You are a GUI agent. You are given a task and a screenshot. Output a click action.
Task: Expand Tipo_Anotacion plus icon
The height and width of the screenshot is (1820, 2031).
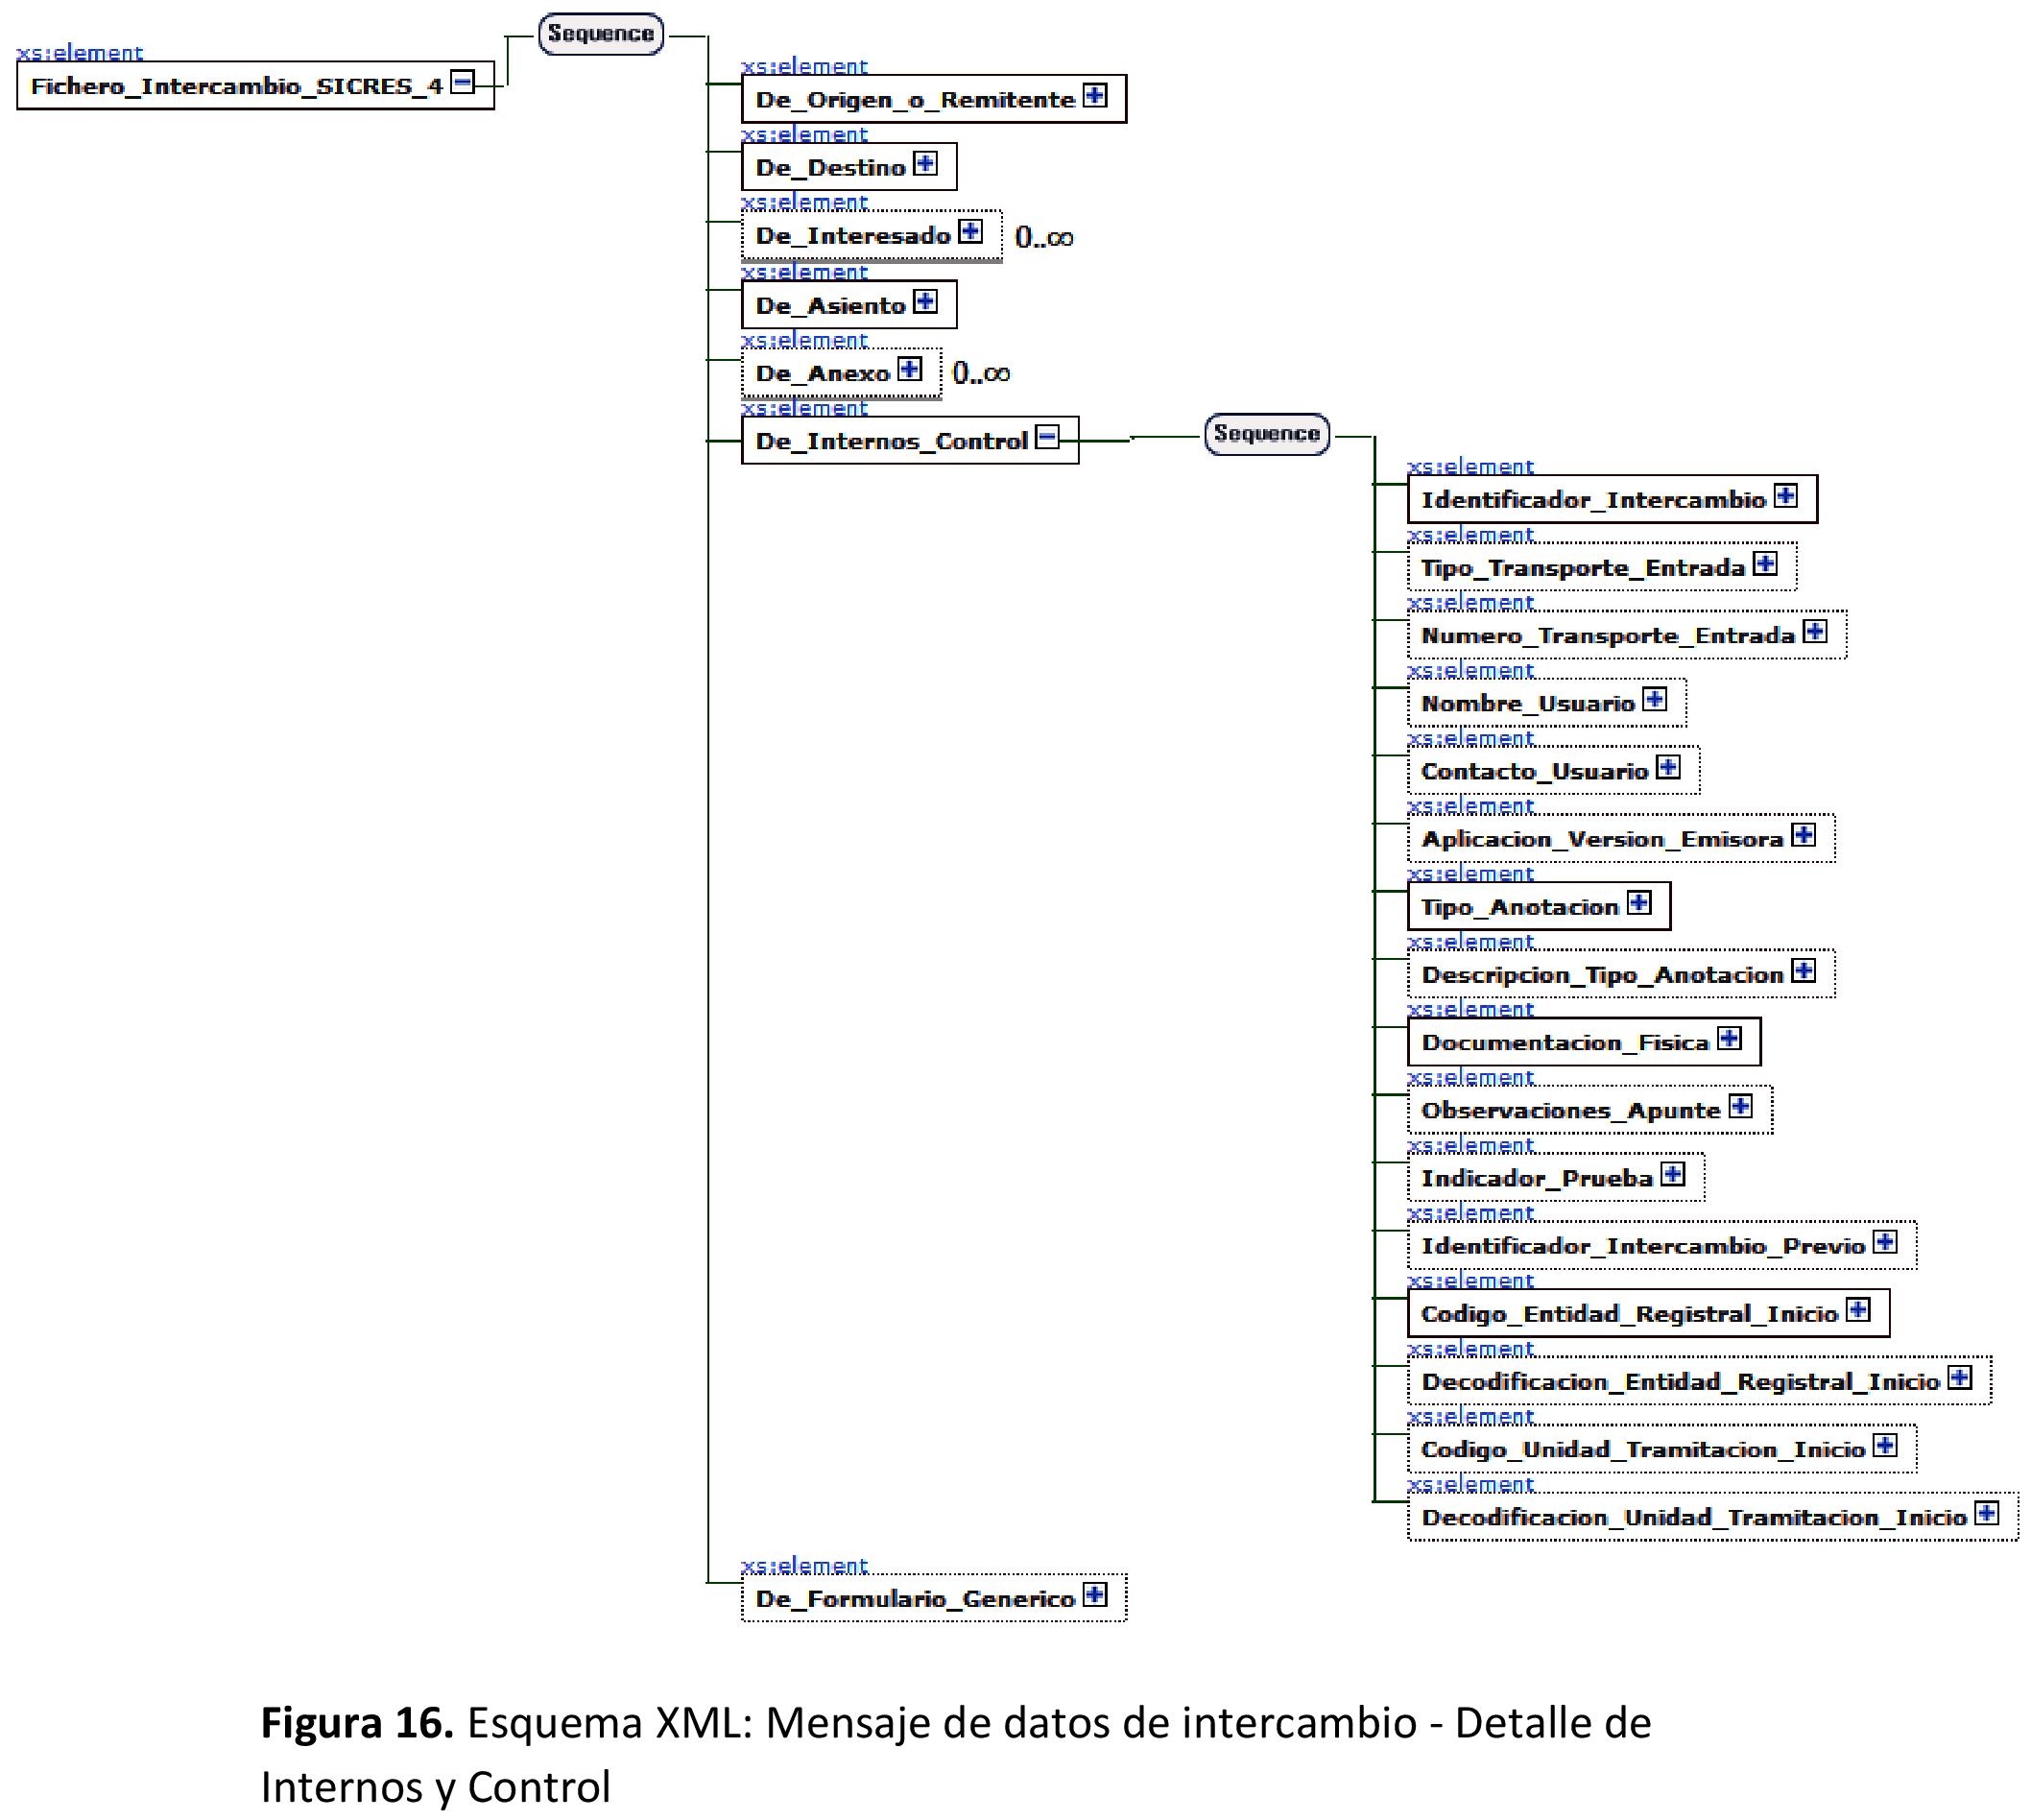pyautogui.click(x=1640, y=904)
